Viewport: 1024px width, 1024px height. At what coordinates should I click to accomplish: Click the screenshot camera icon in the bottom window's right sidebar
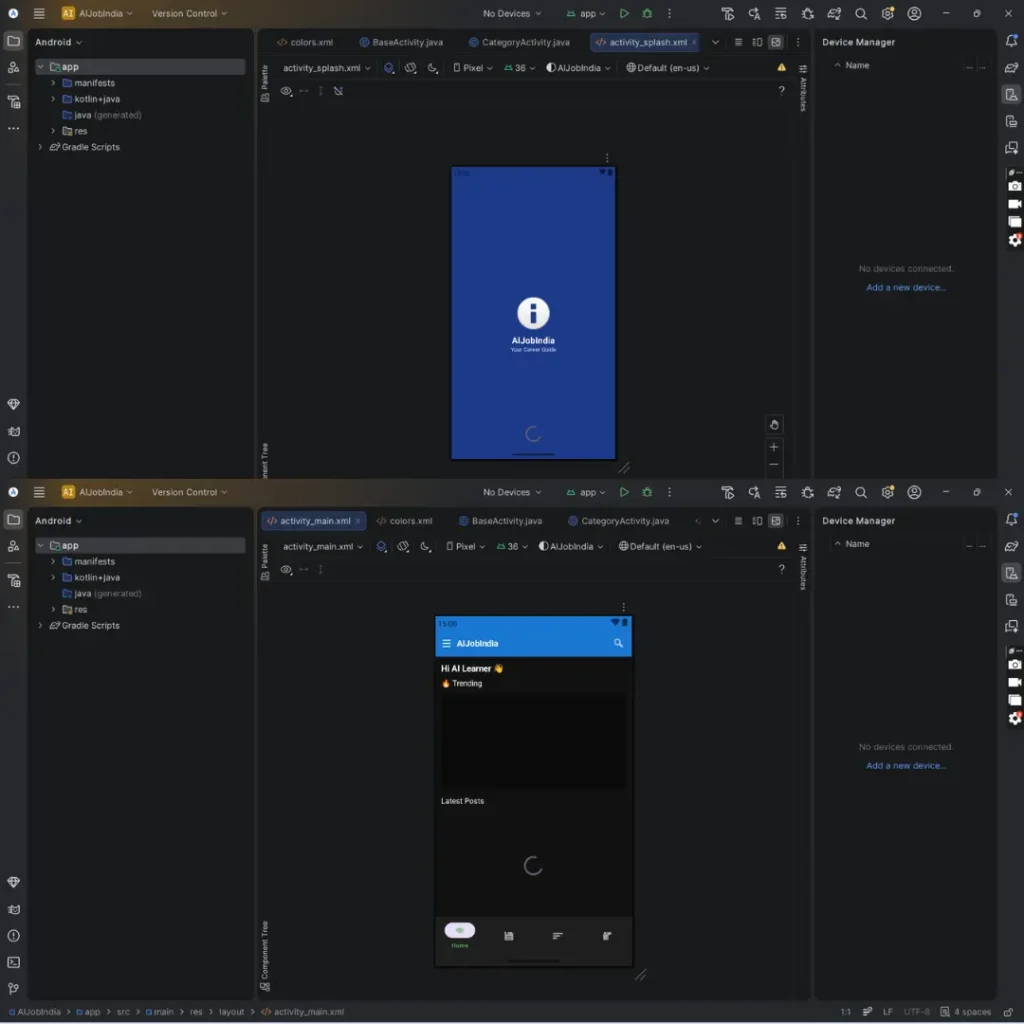coord(1014,664)
